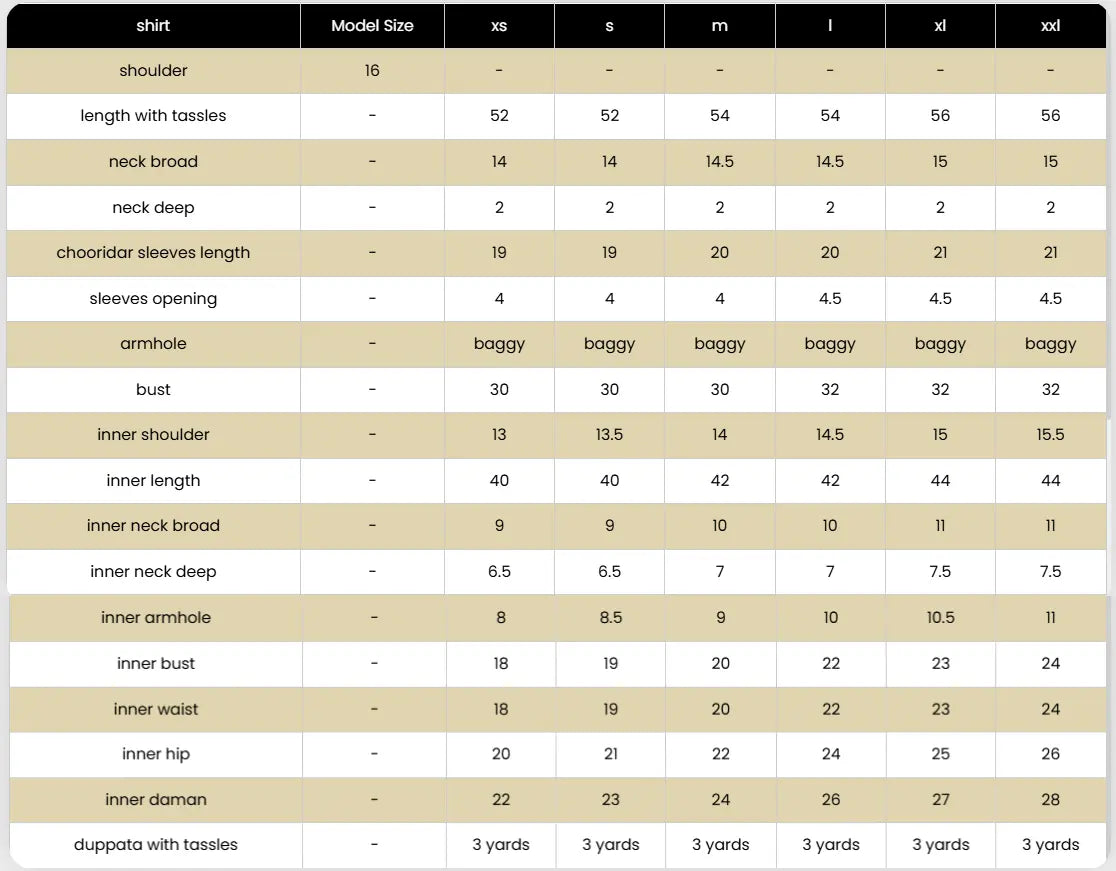The image size is (1116, 871).
Task: Click the 'duppata with tassles' row label
Action: point(156,845)
